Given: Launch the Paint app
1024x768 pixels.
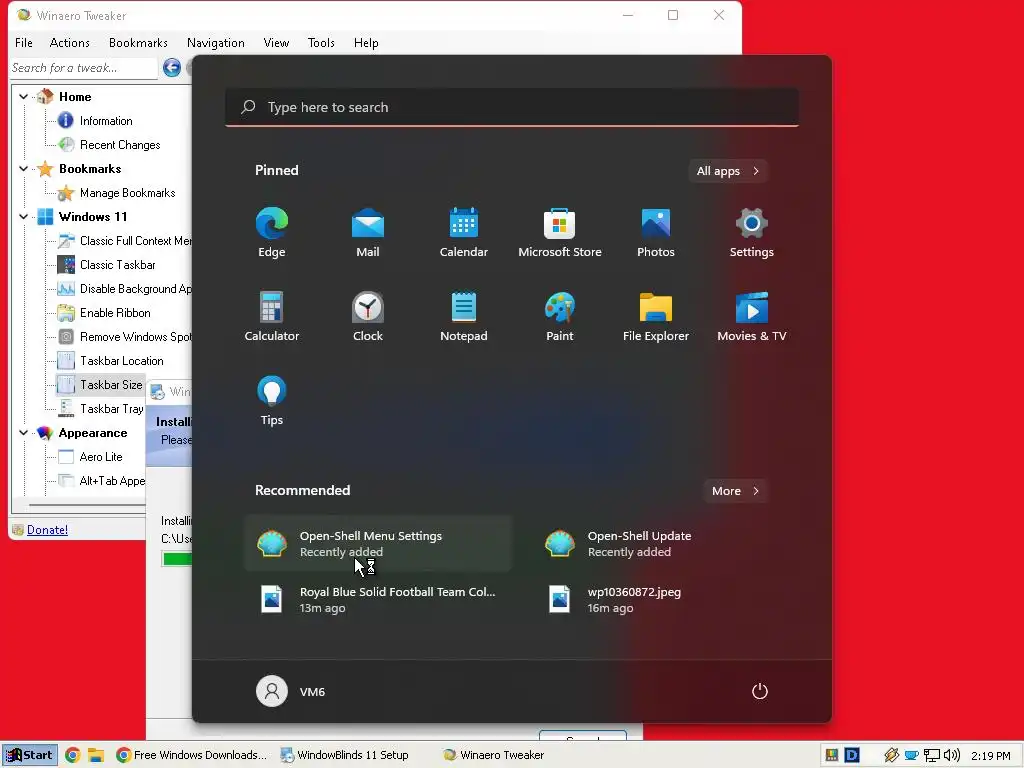Looking at the screenshot, I should coord(560,317).
